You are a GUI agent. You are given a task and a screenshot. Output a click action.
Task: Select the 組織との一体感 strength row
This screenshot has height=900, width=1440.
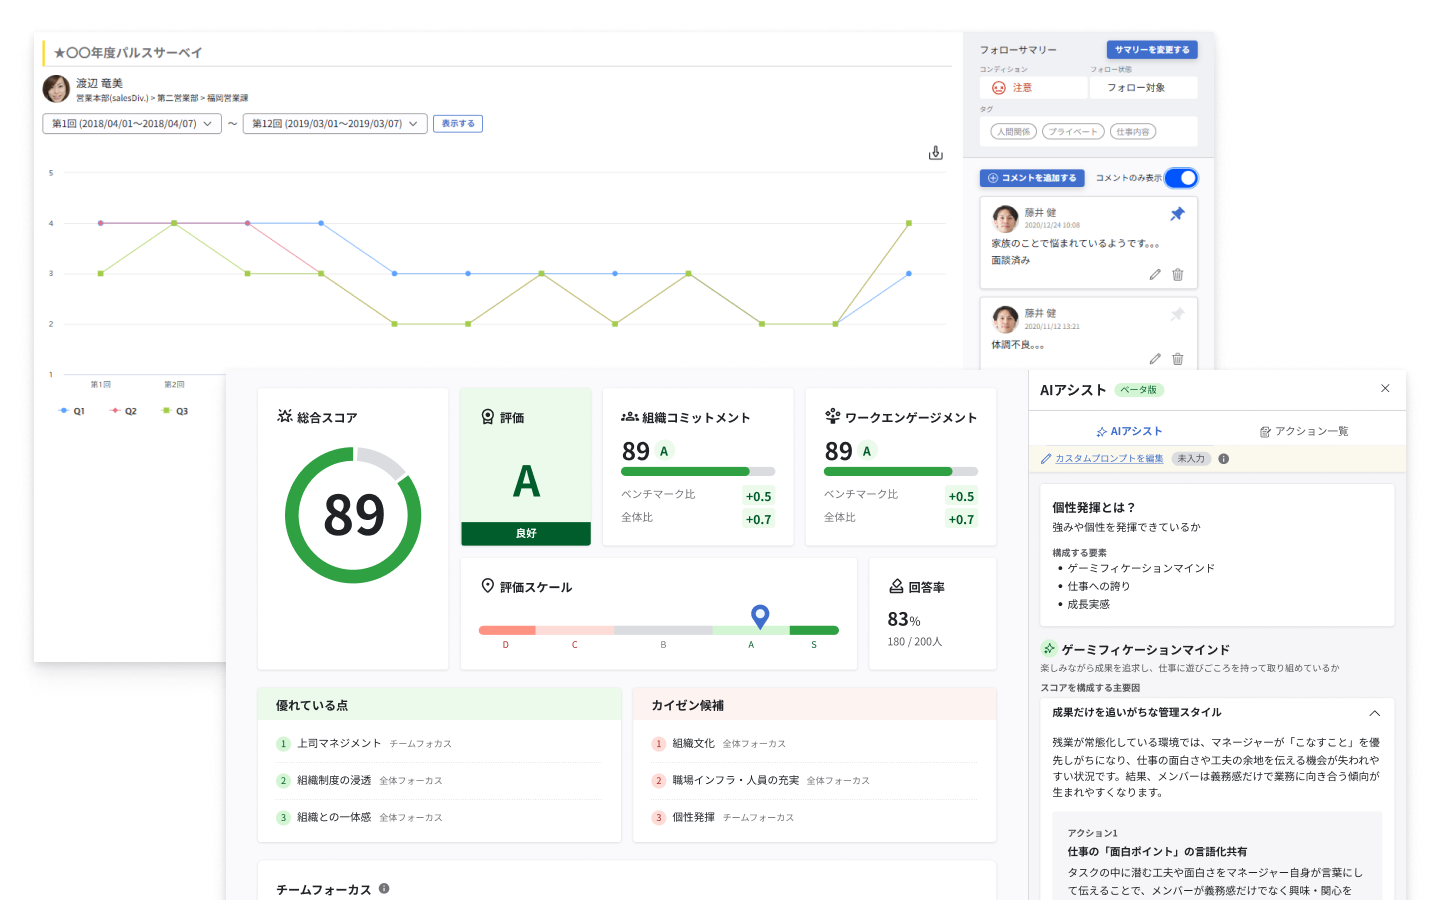[x=439, y=818]
